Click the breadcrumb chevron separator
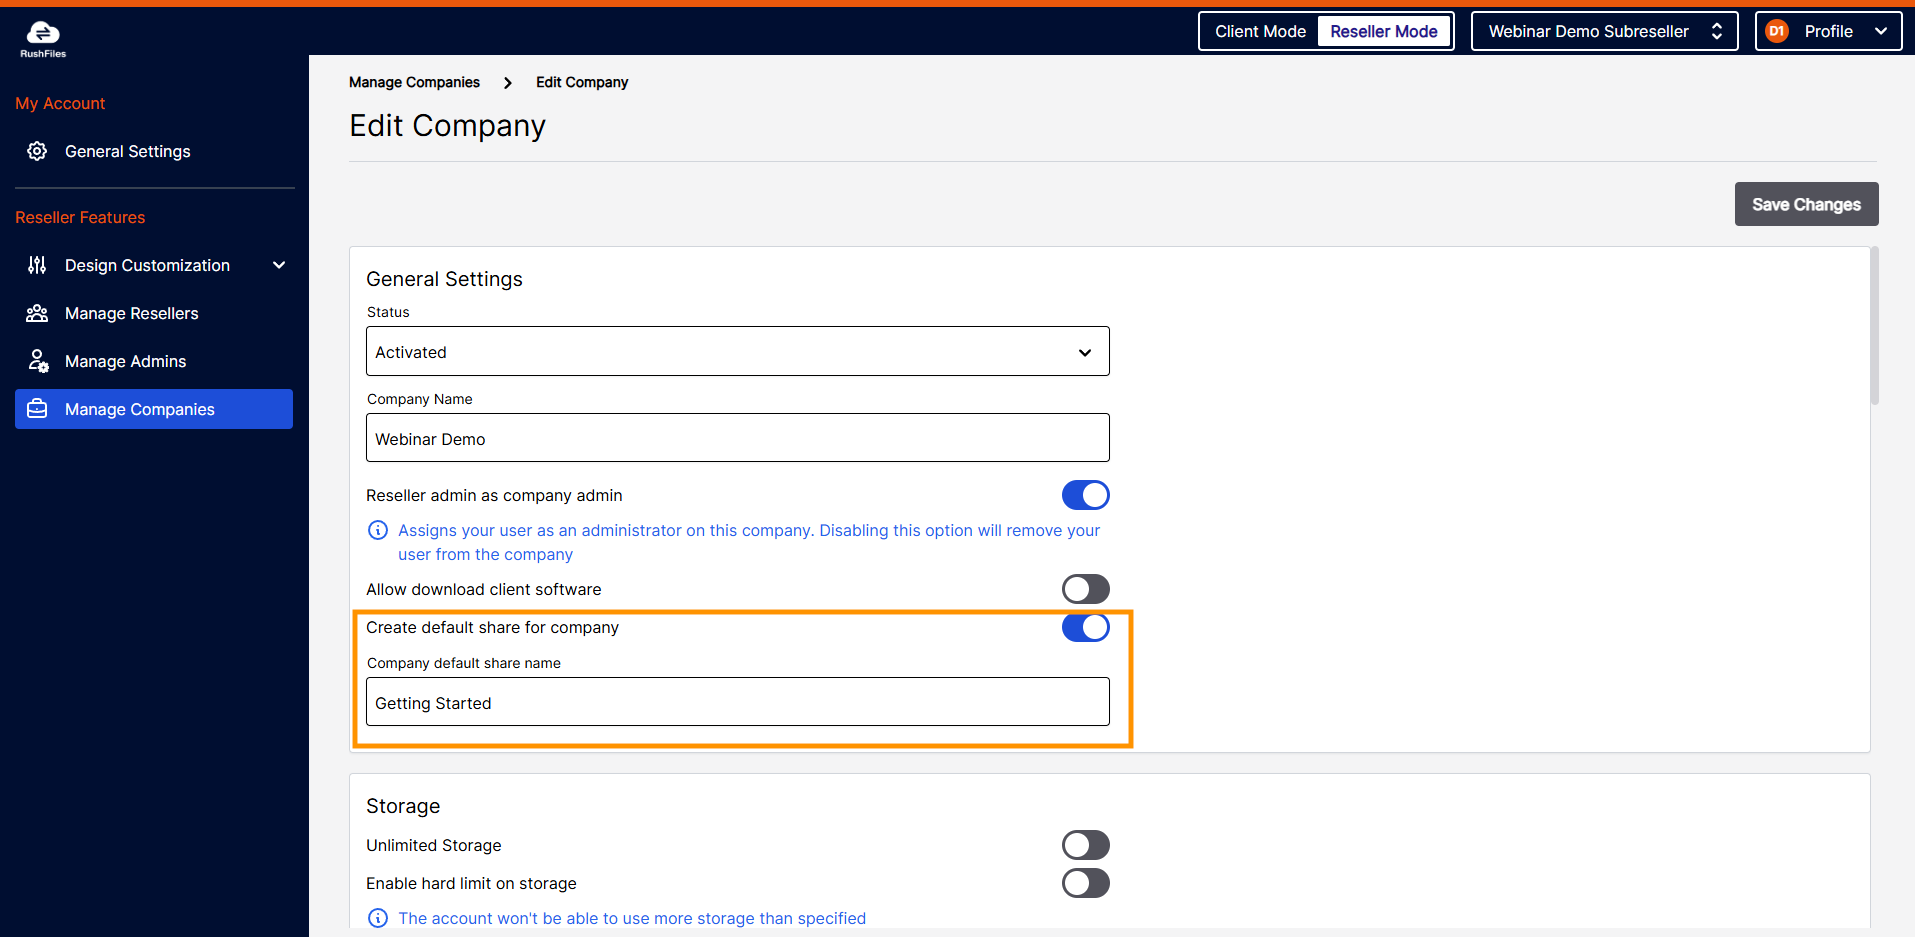This screenshot has height=937, width=1915. [508, 83]
